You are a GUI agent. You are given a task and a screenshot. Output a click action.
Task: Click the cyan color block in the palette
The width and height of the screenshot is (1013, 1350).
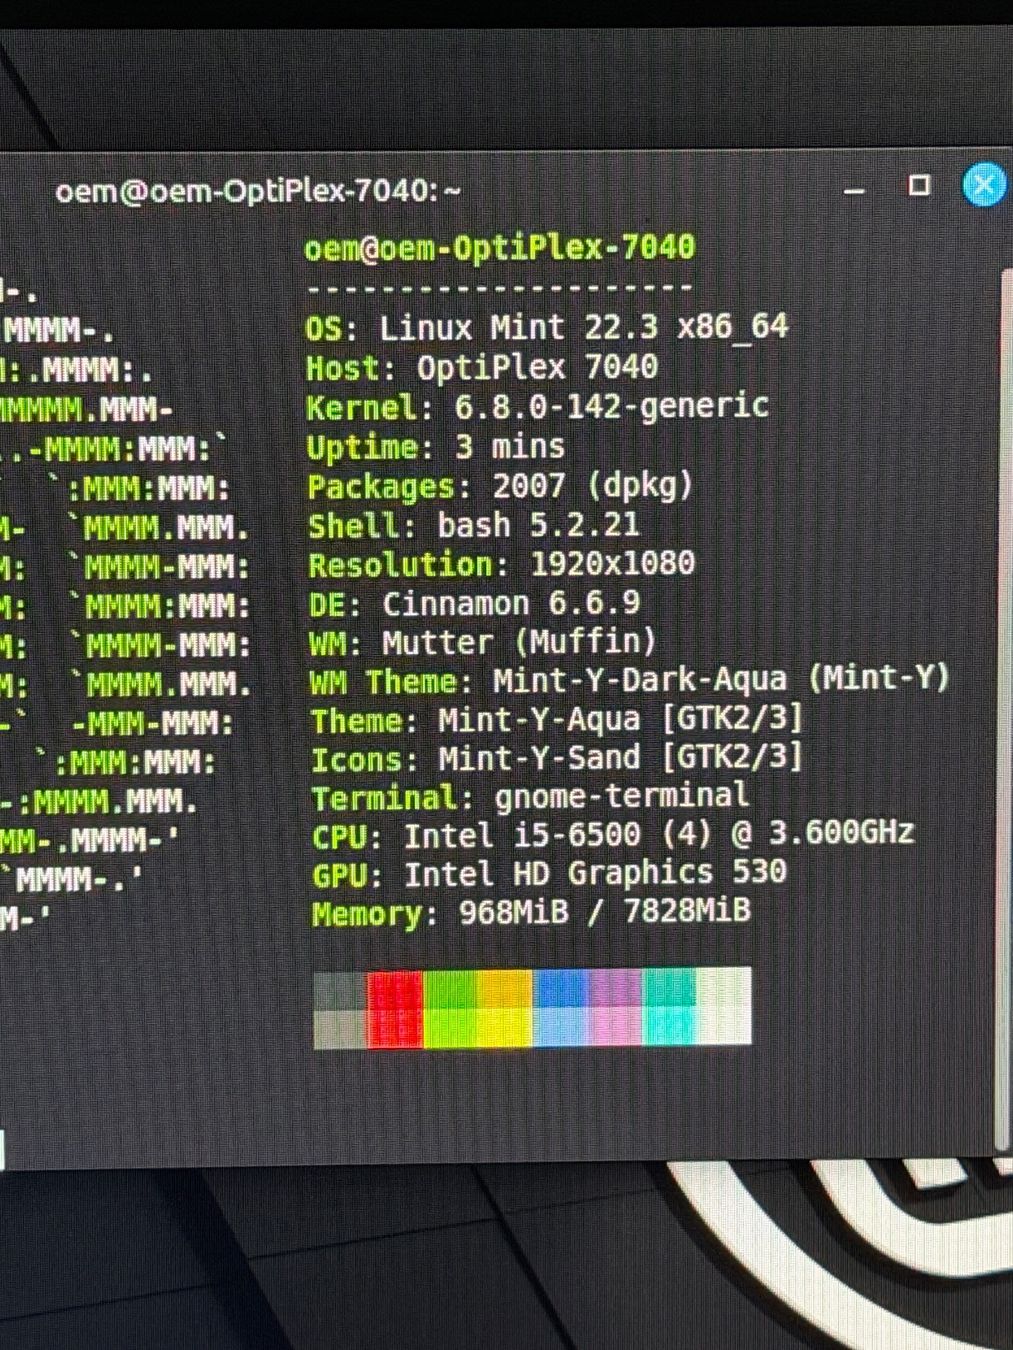(669, 1006)
